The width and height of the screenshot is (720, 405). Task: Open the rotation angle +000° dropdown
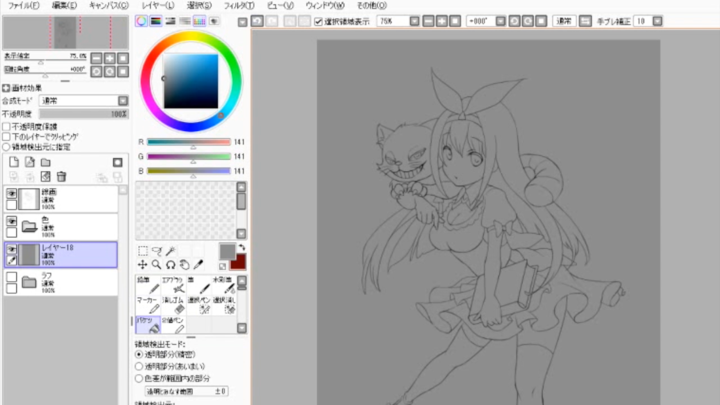tap(501, 21)
